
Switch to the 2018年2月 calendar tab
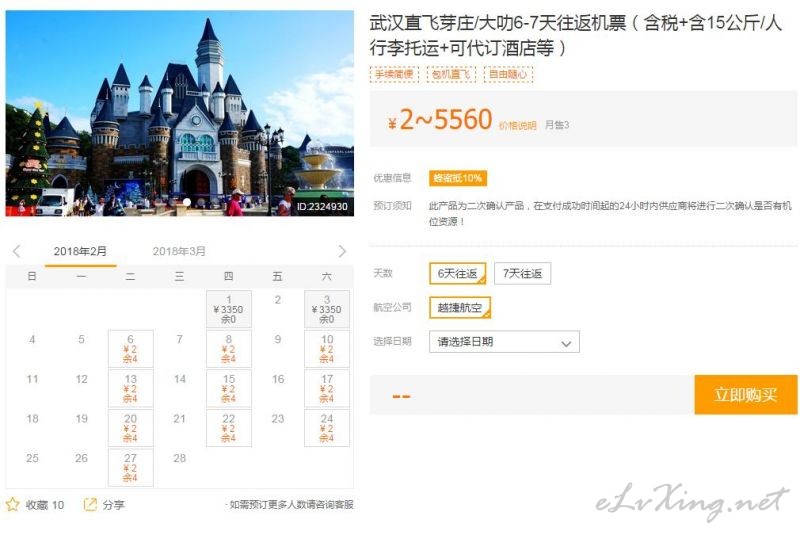(80, 251)
